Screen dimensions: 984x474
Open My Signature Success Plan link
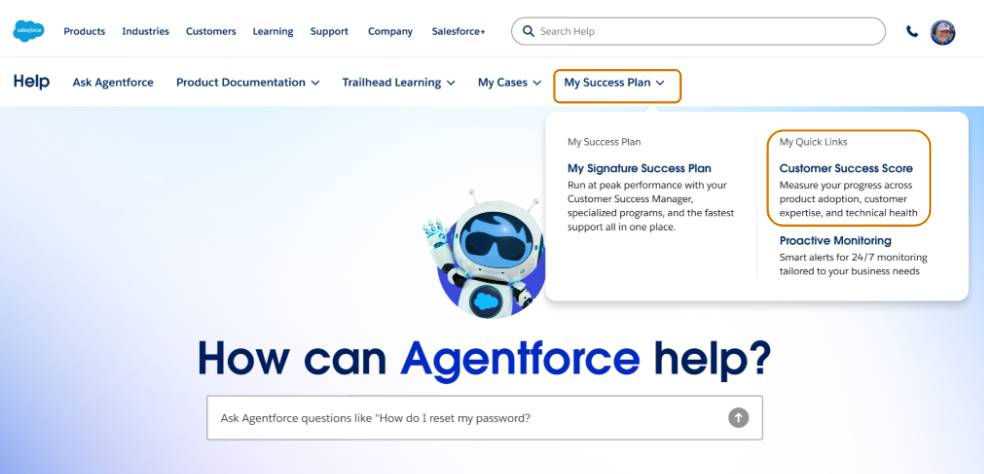[x=639, y=168]
